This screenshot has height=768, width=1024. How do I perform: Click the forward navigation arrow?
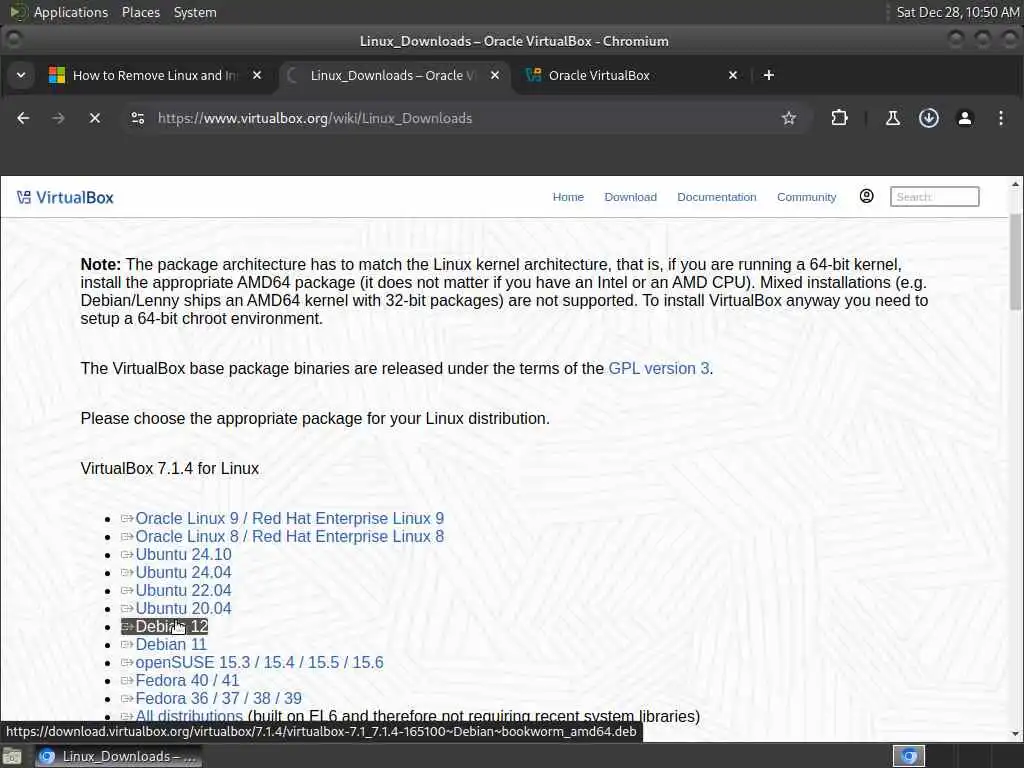click(x=58, y=118)
